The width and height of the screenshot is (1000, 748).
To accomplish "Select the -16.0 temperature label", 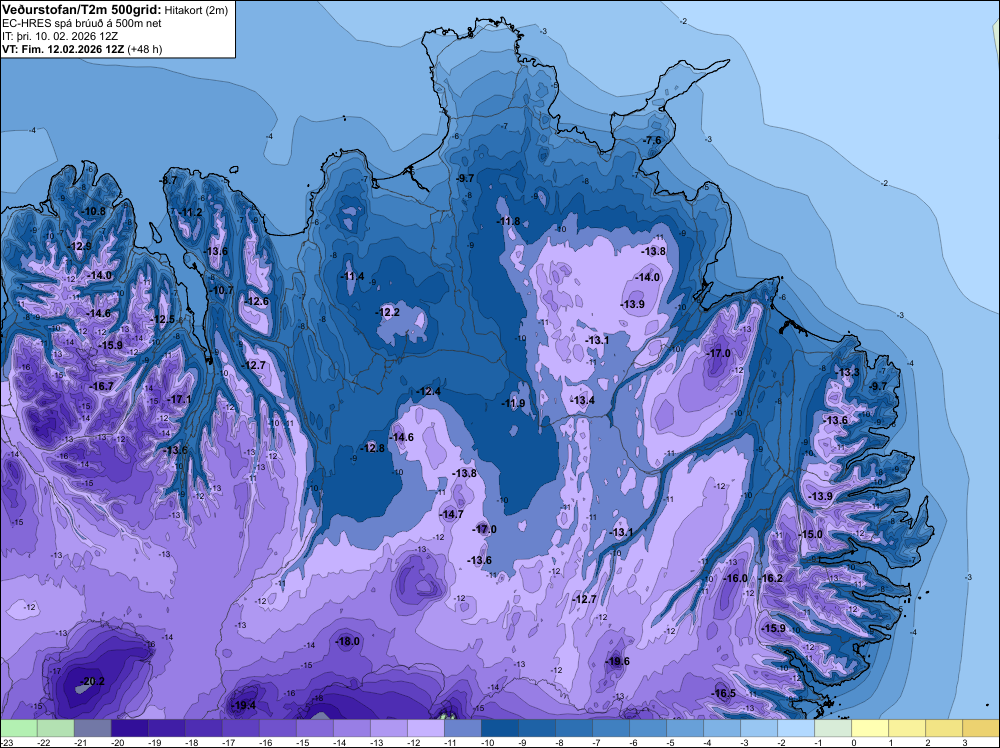I will [x=736, y=578].
